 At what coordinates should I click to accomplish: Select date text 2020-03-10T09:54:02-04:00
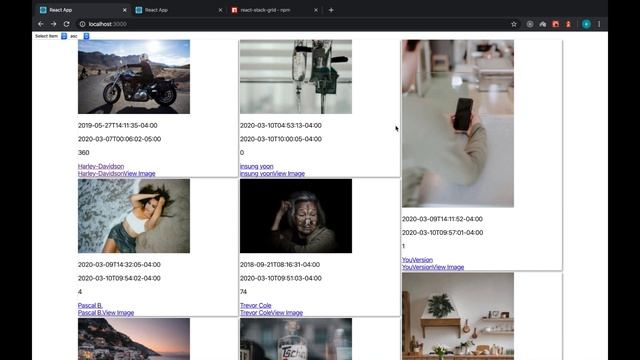click(x=119, y=278)
